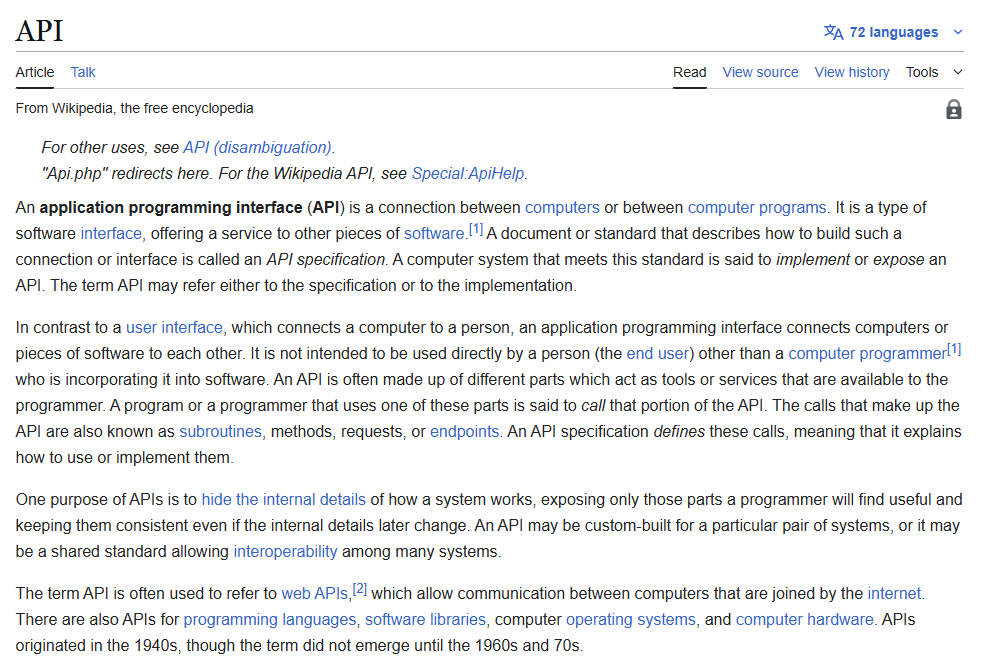Image resolution: width=984 pixels, height=667 pixels.
Task: Click the operating systems link
Action: click(631, 619)
